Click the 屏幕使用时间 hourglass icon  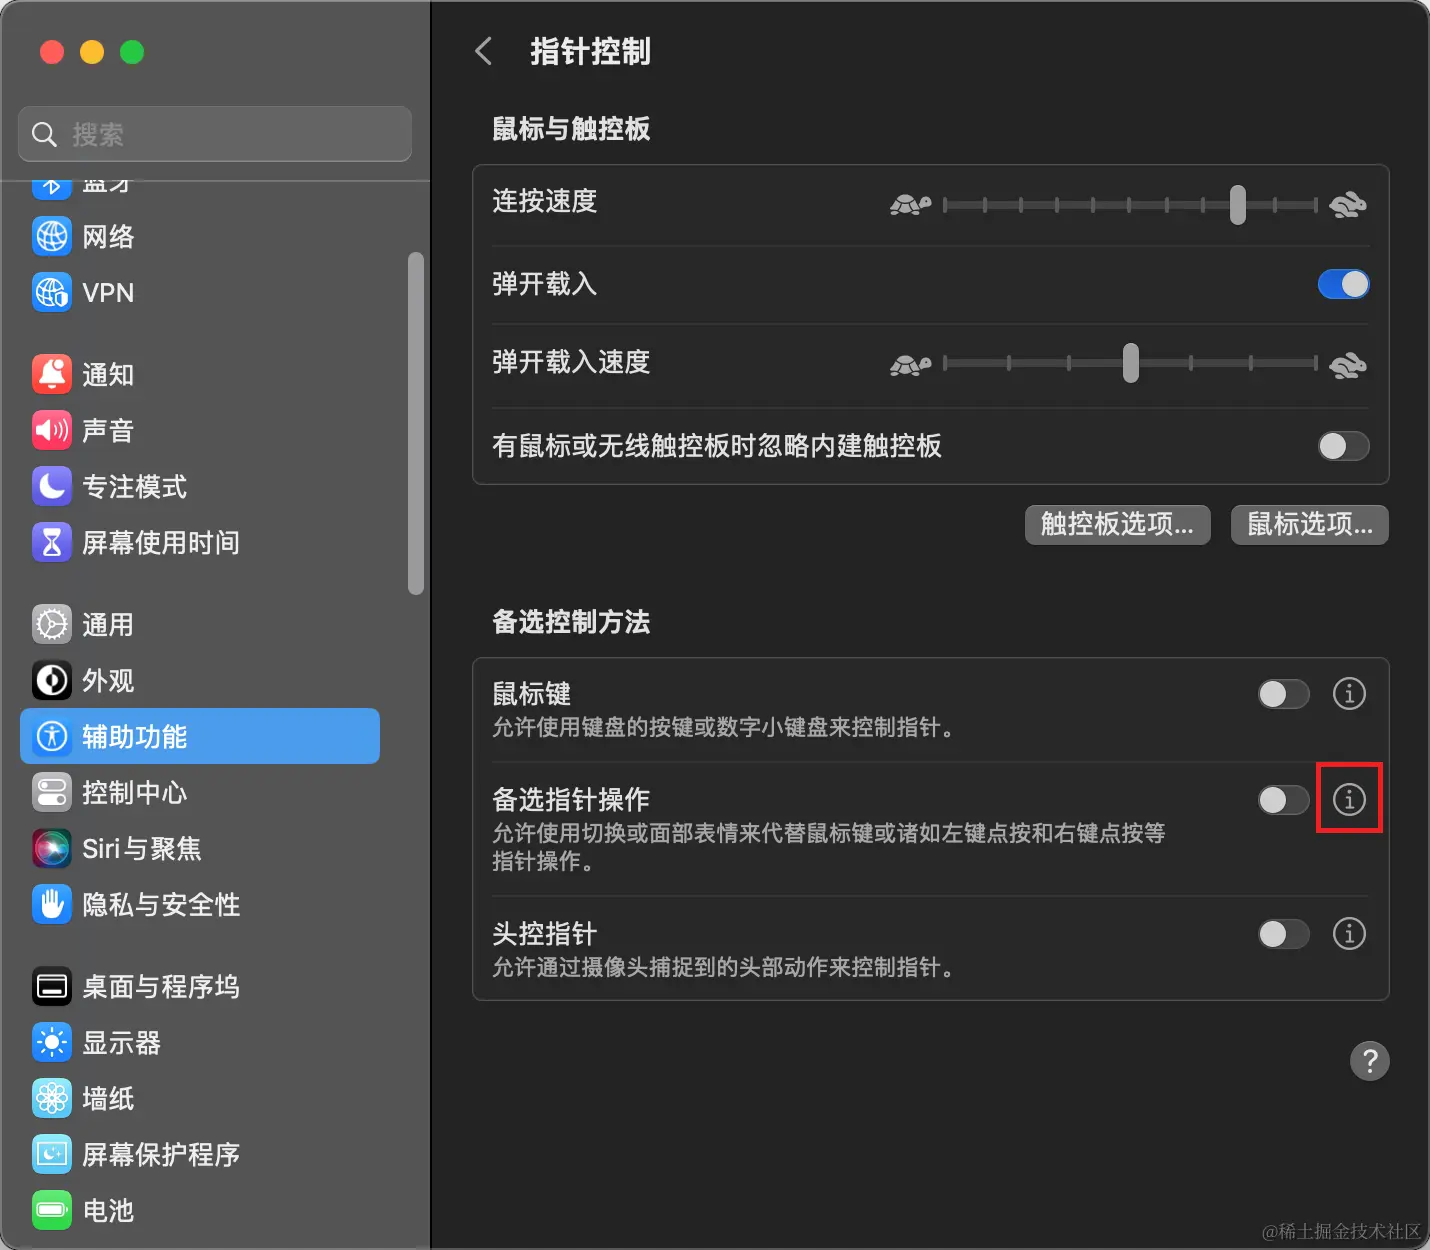pos(52,543)
